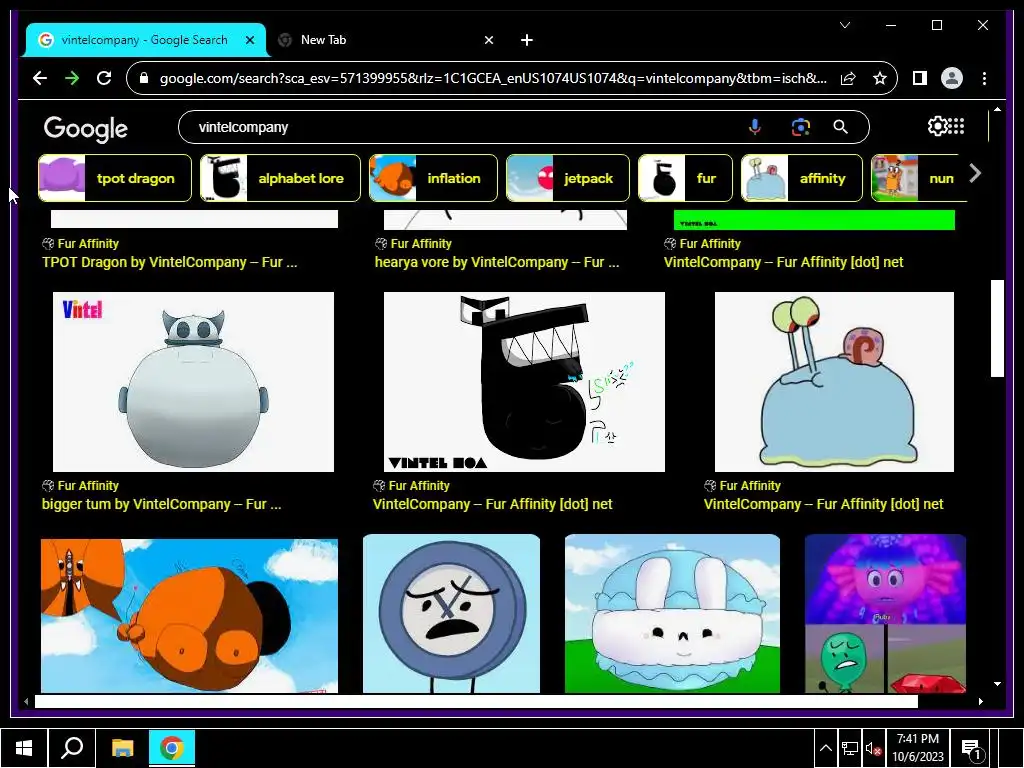Switch to the New Tab tab

pos(385,40)
